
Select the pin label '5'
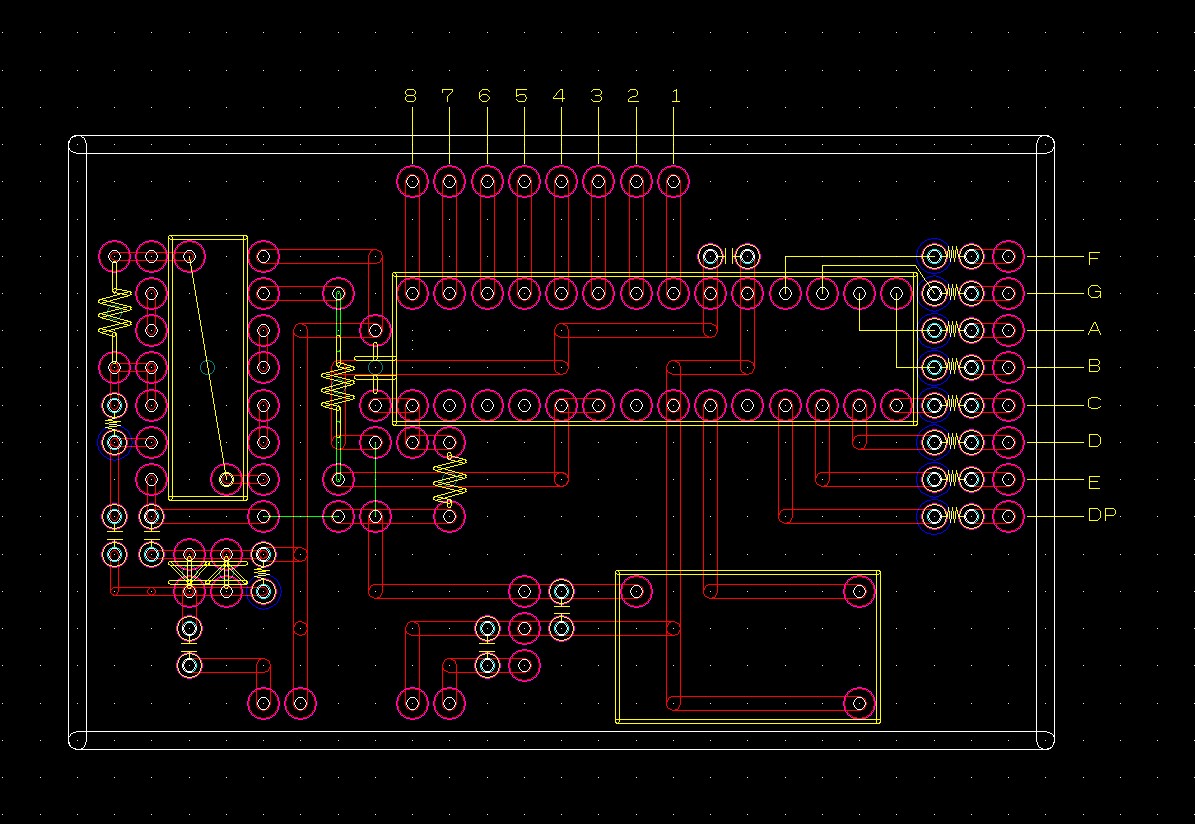pyautogui.click(x=521, y=96)
